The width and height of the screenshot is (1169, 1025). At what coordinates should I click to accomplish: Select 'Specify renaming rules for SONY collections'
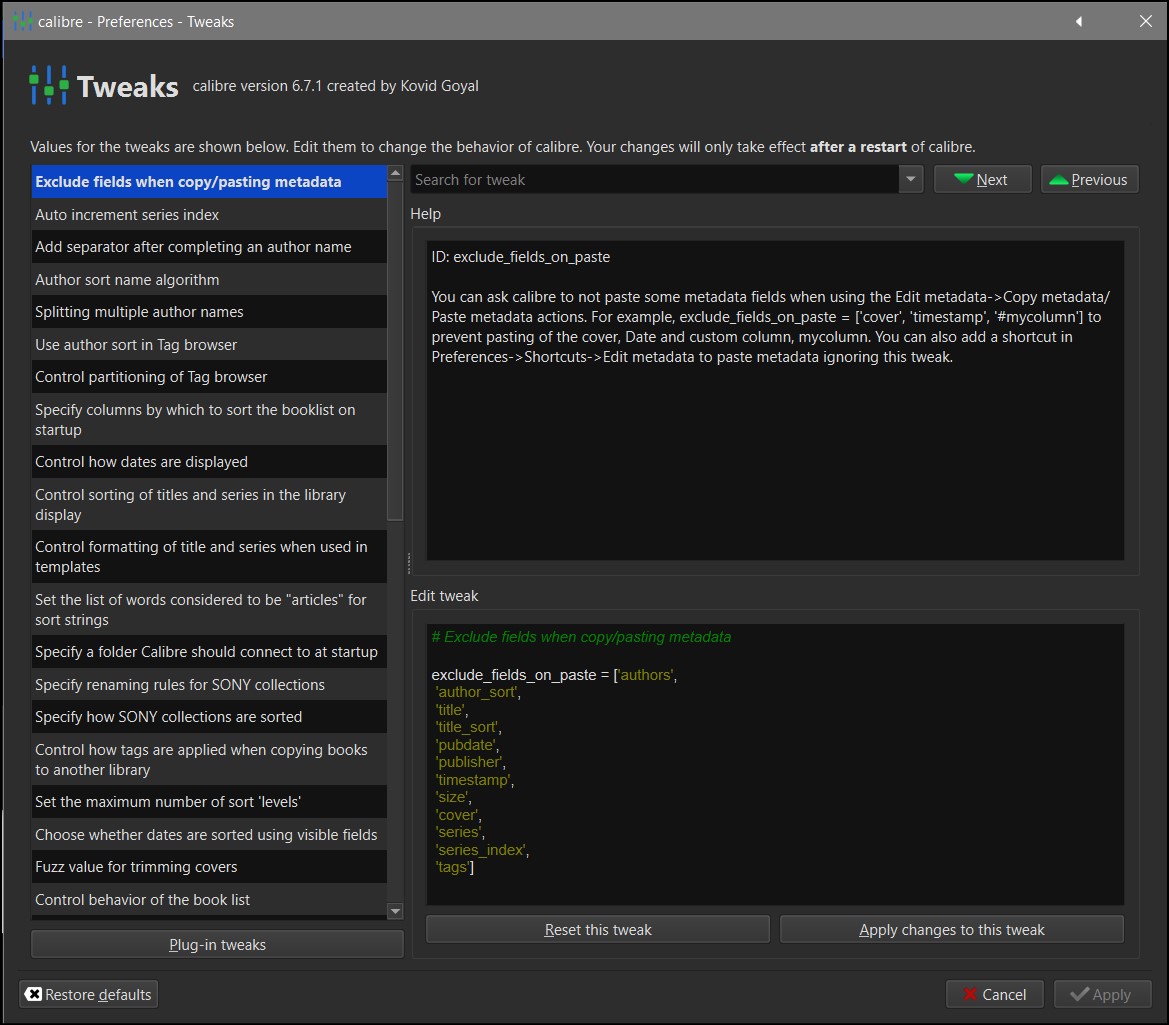(209, 684)
